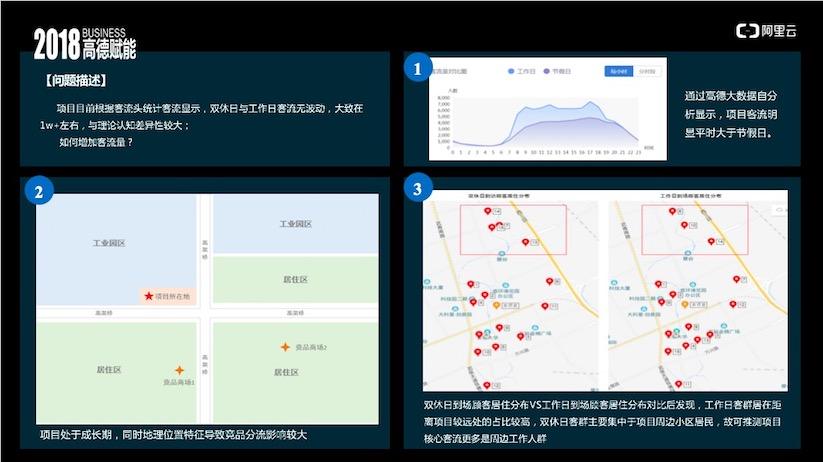Click the 8,000 value on chart y-axis
823x462 pixels.
pyautogui.click(x=444, y=98)
